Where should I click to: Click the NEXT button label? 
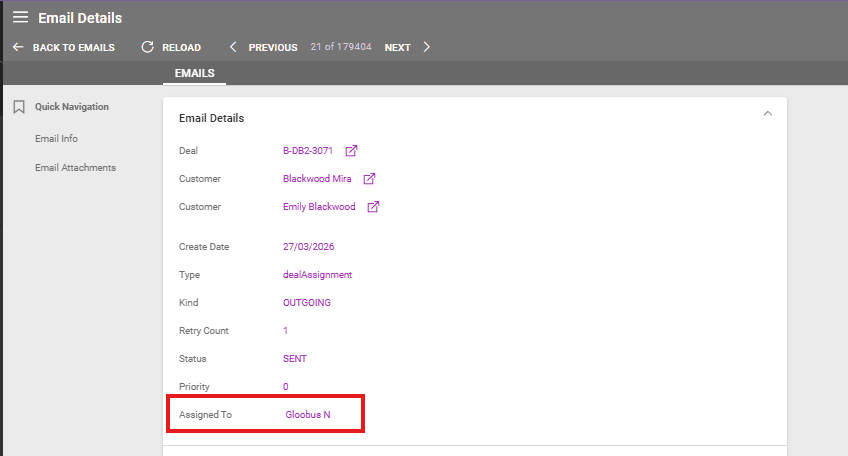tap(397, 47)
